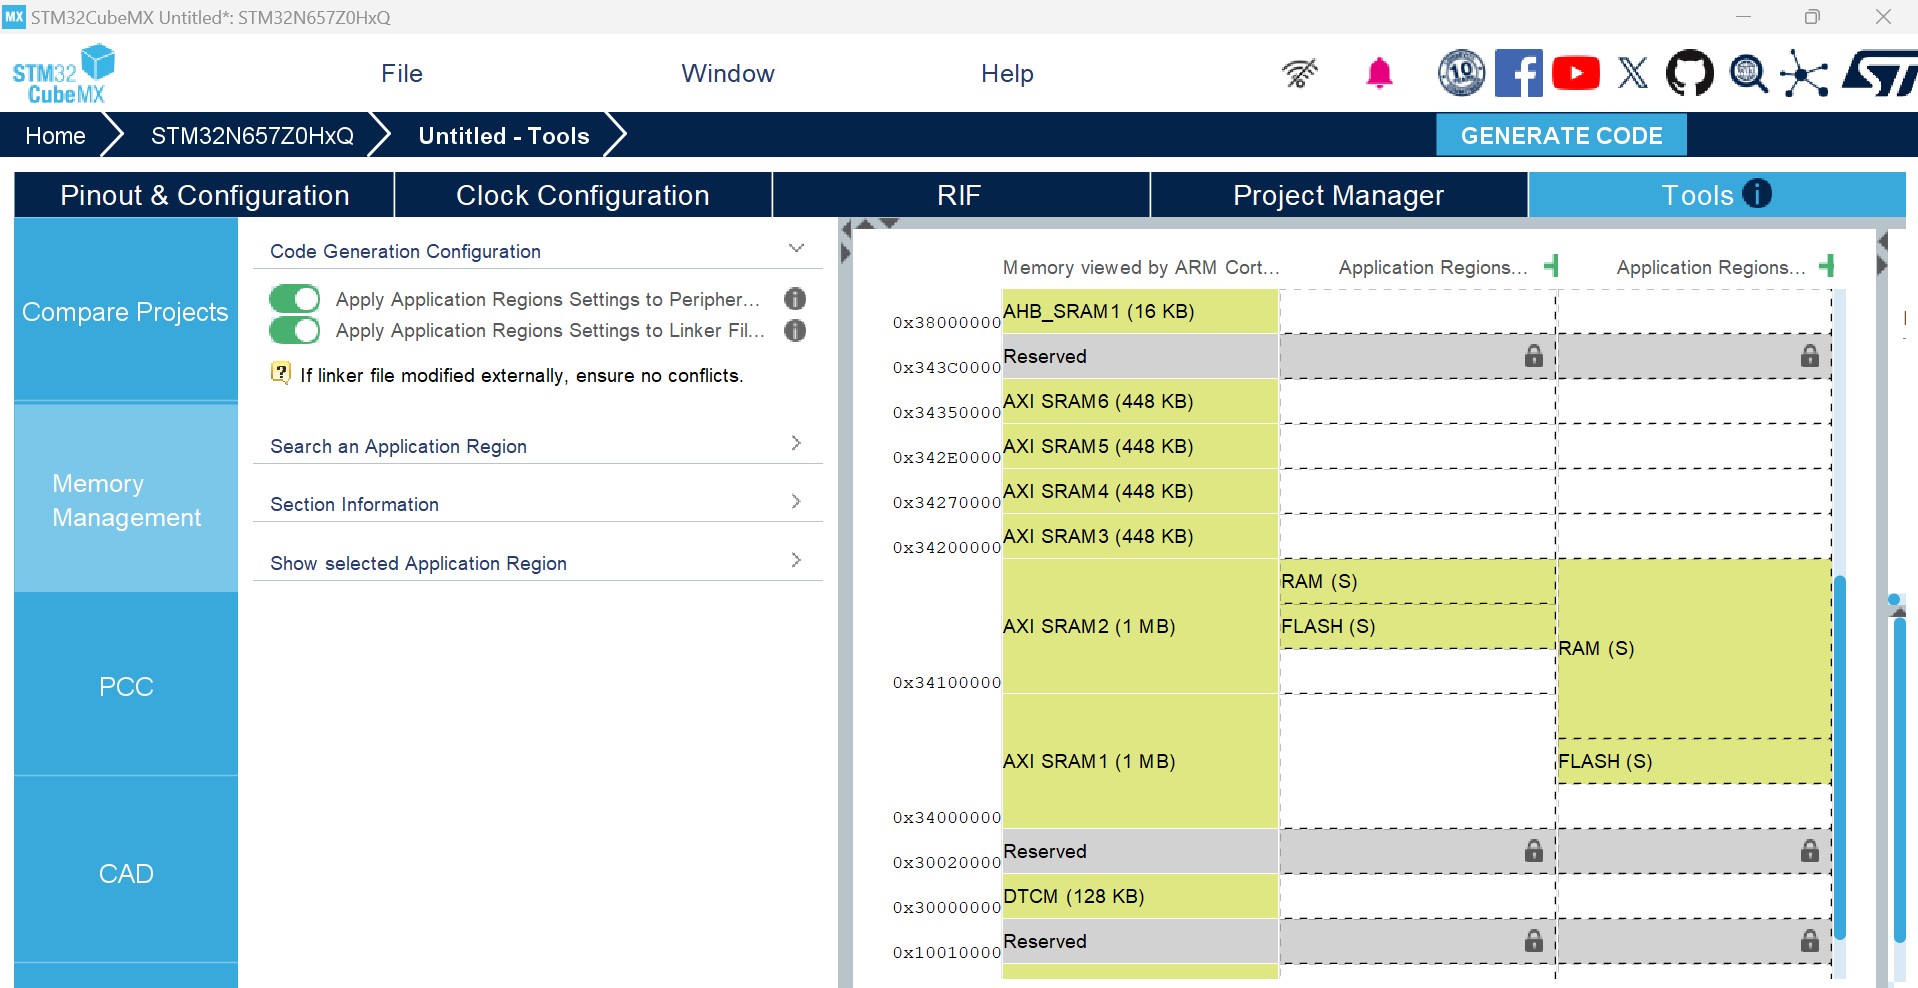Expand Search an Application Region section
1918x988 pixels.
(796, 443)
